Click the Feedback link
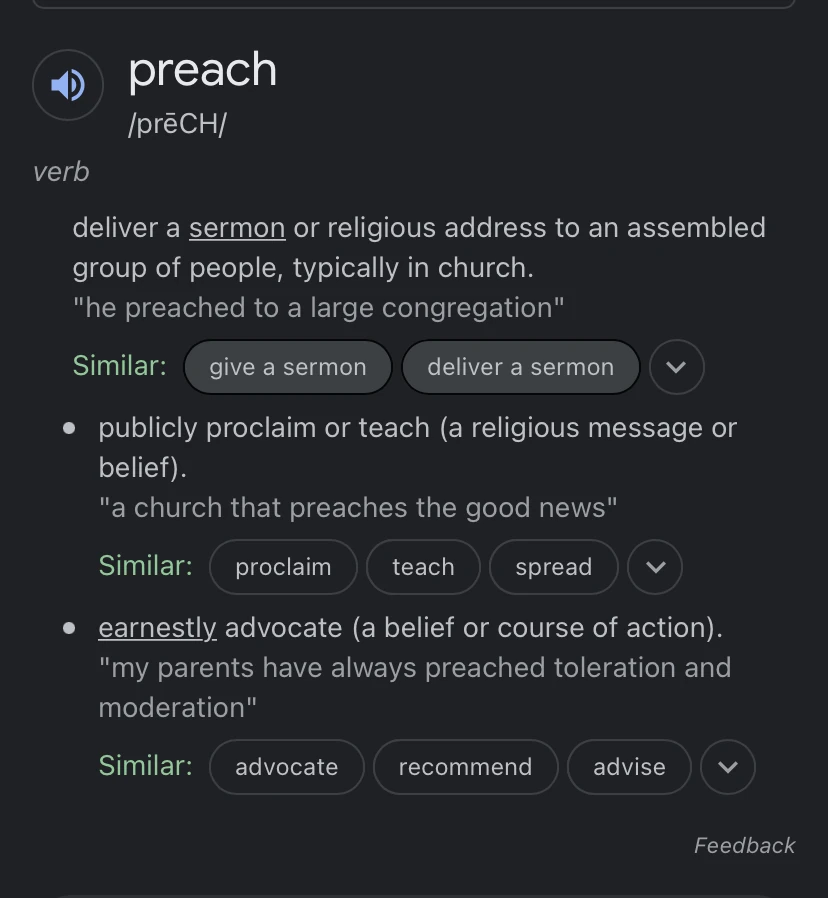The width and height of the screenshot is (828, 898). [x=744, y=845]
